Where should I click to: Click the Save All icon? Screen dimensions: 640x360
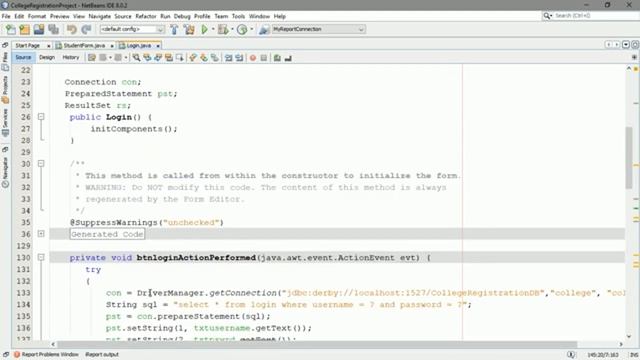coord(53,29)
